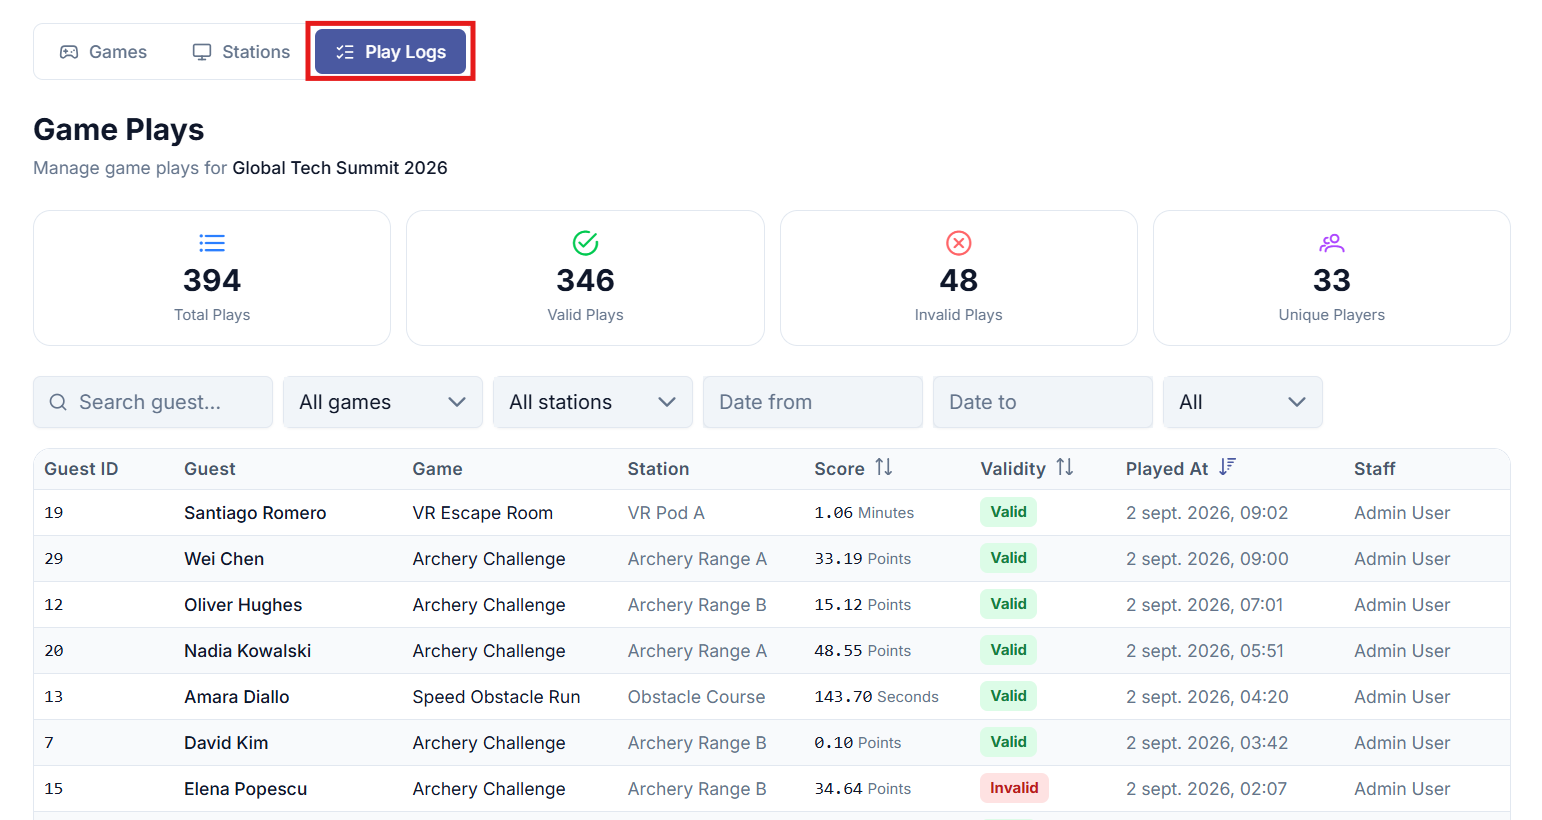Open the All games dropdown

click(x=383, y=402)
